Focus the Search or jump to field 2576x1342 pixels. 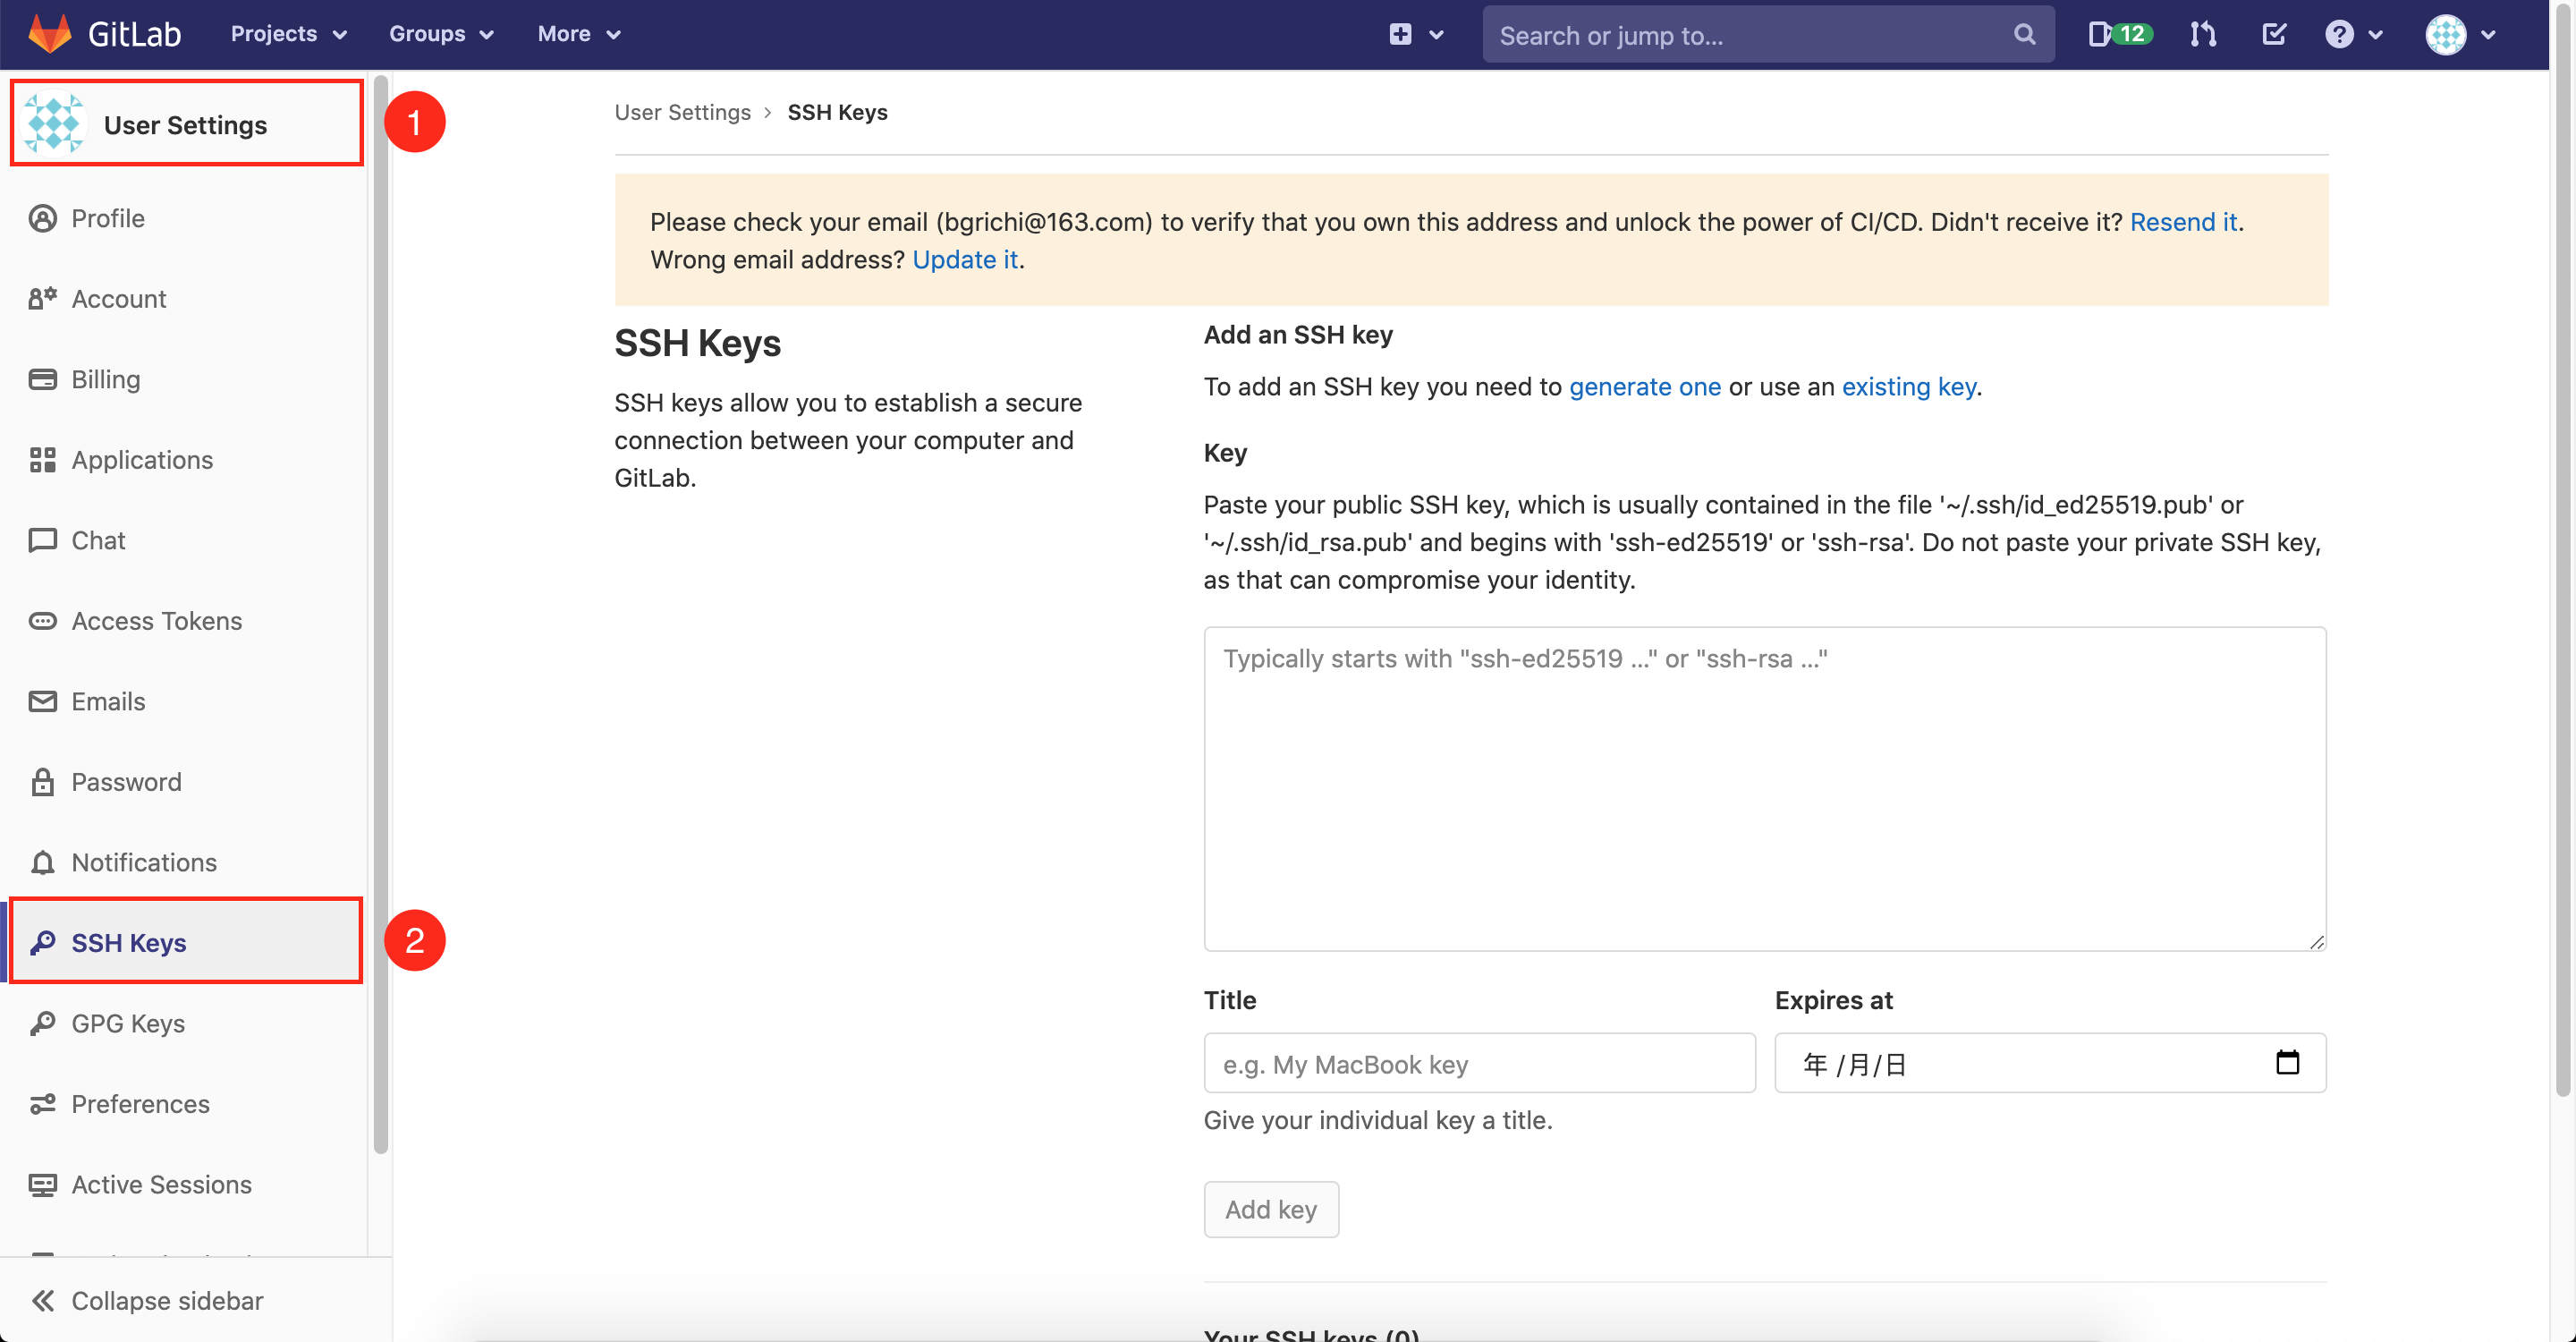coord(1768,35)
